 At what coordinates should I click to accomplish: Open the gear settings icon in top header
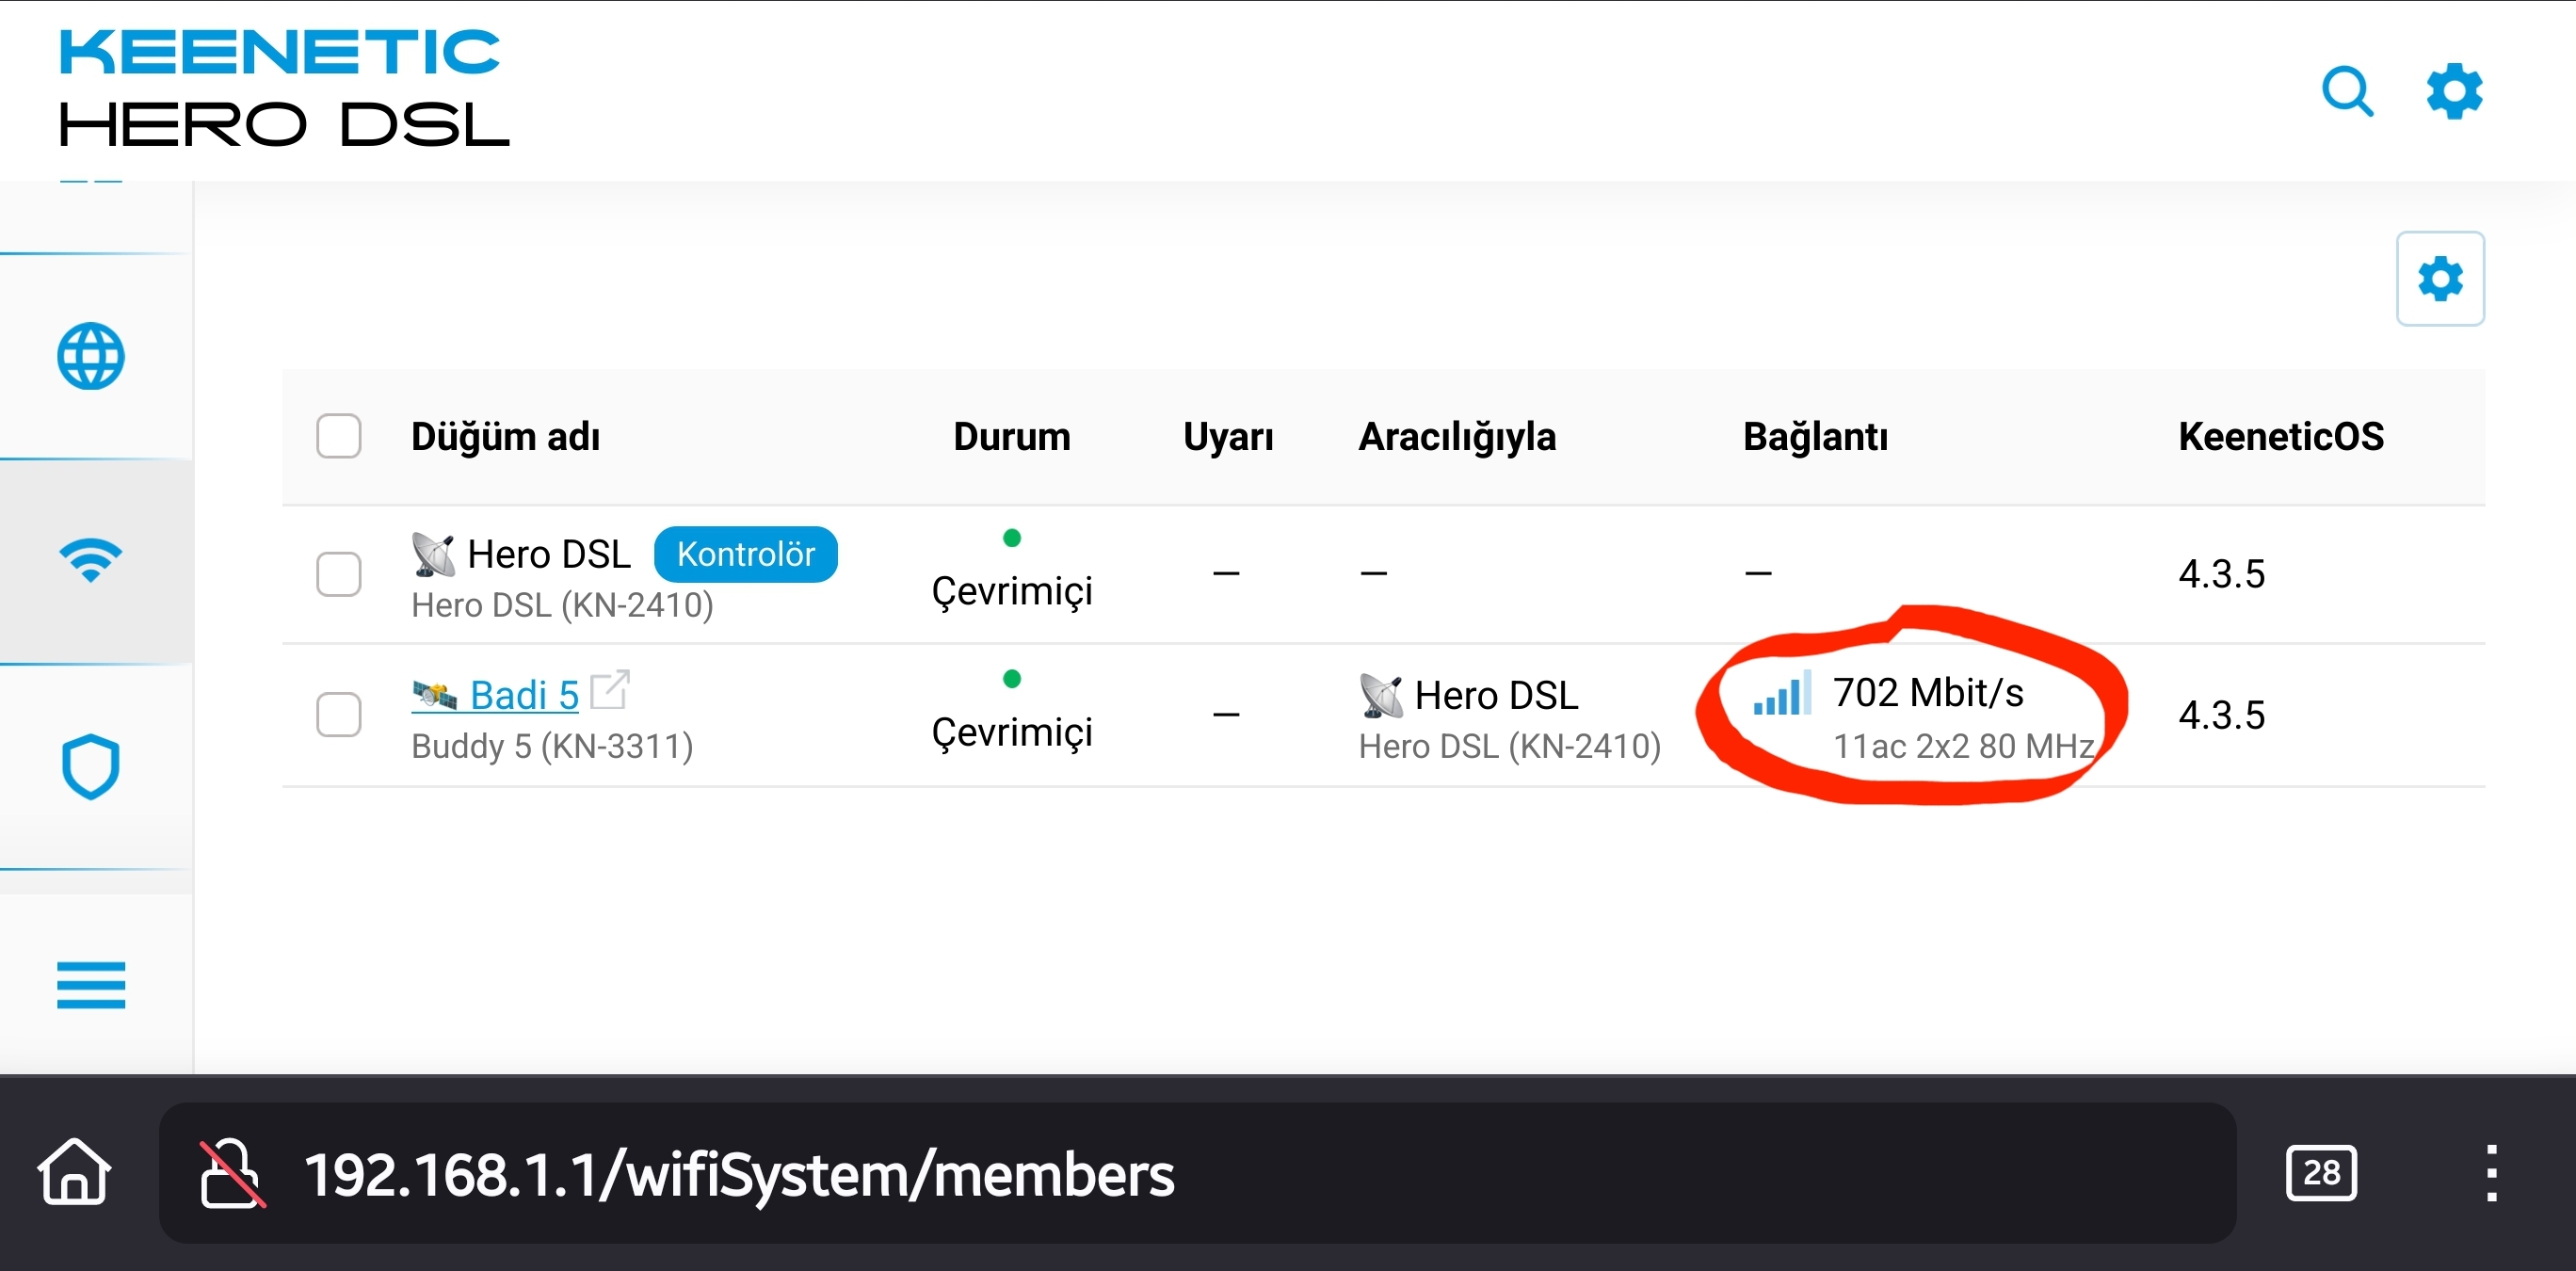2454,91
